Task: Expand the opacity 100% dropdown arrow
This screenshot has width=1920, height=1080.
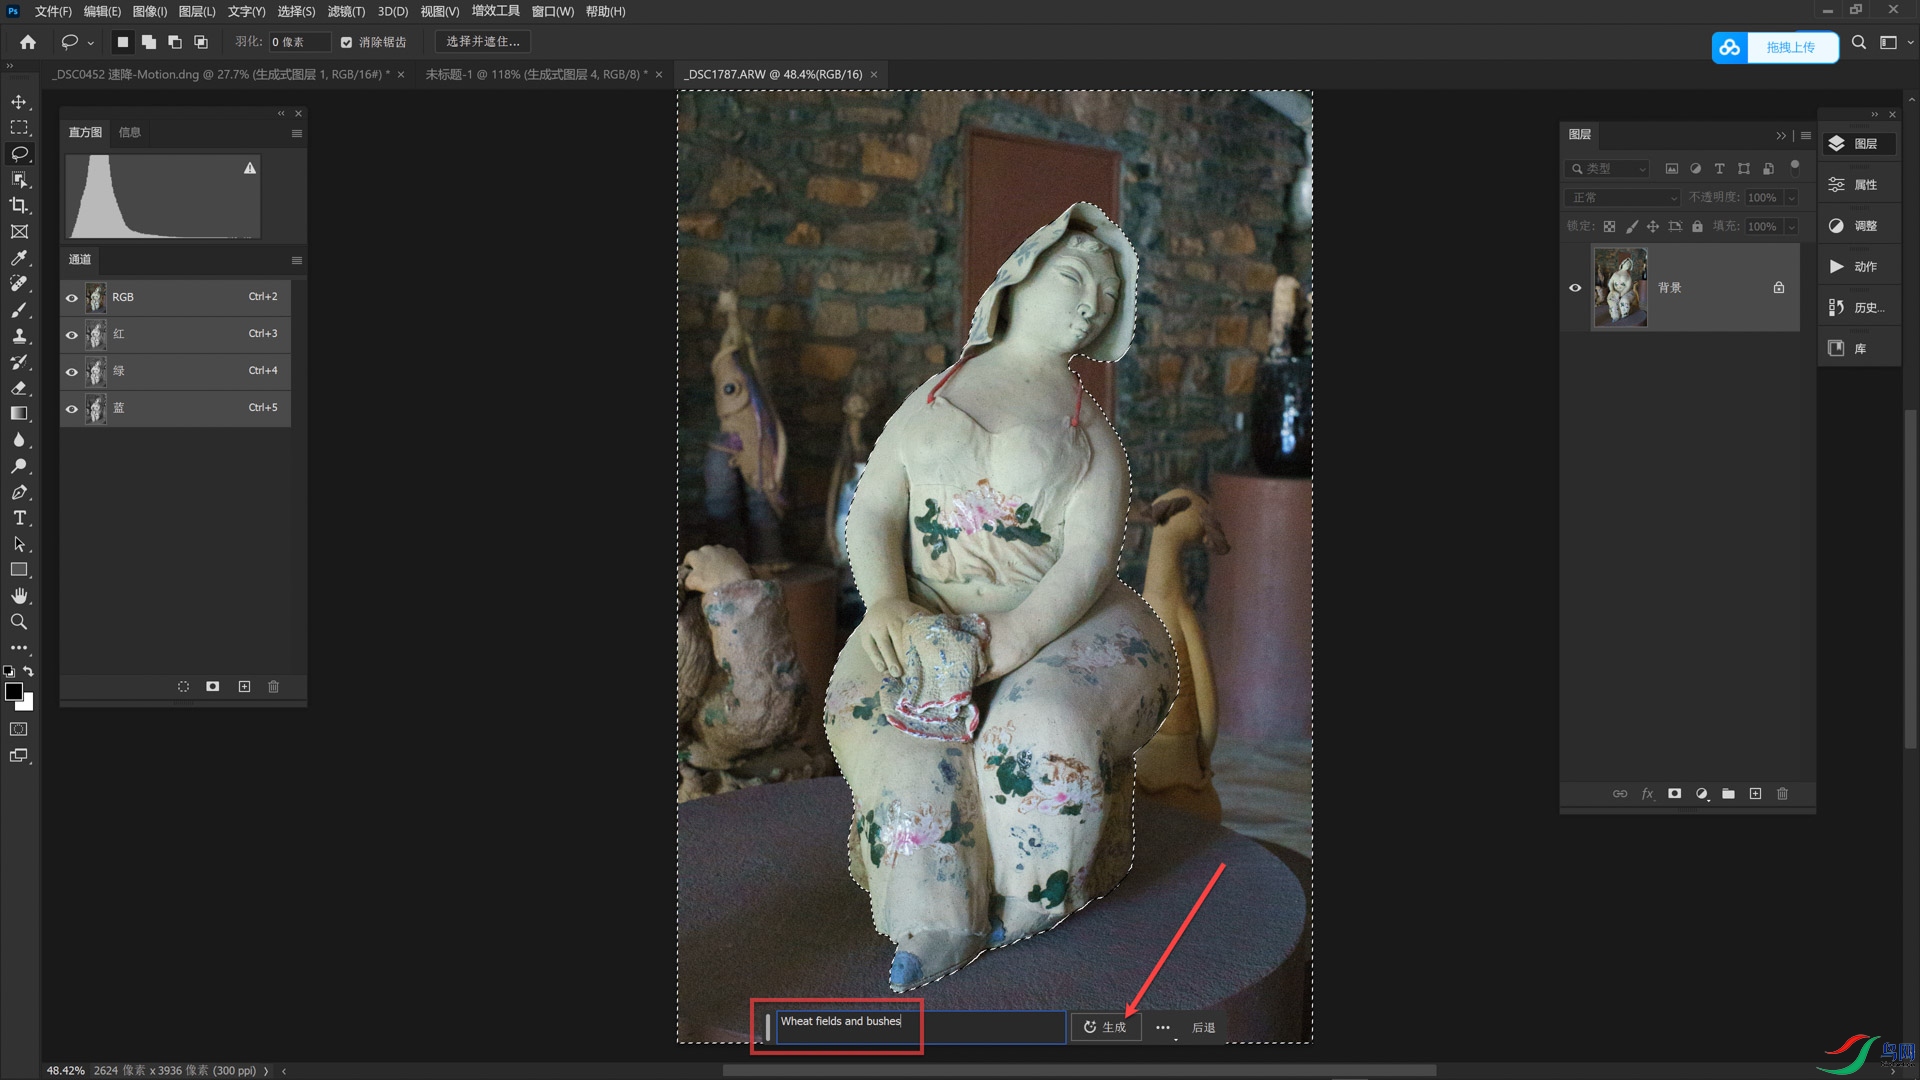Action: click(x=1791, y=198)
